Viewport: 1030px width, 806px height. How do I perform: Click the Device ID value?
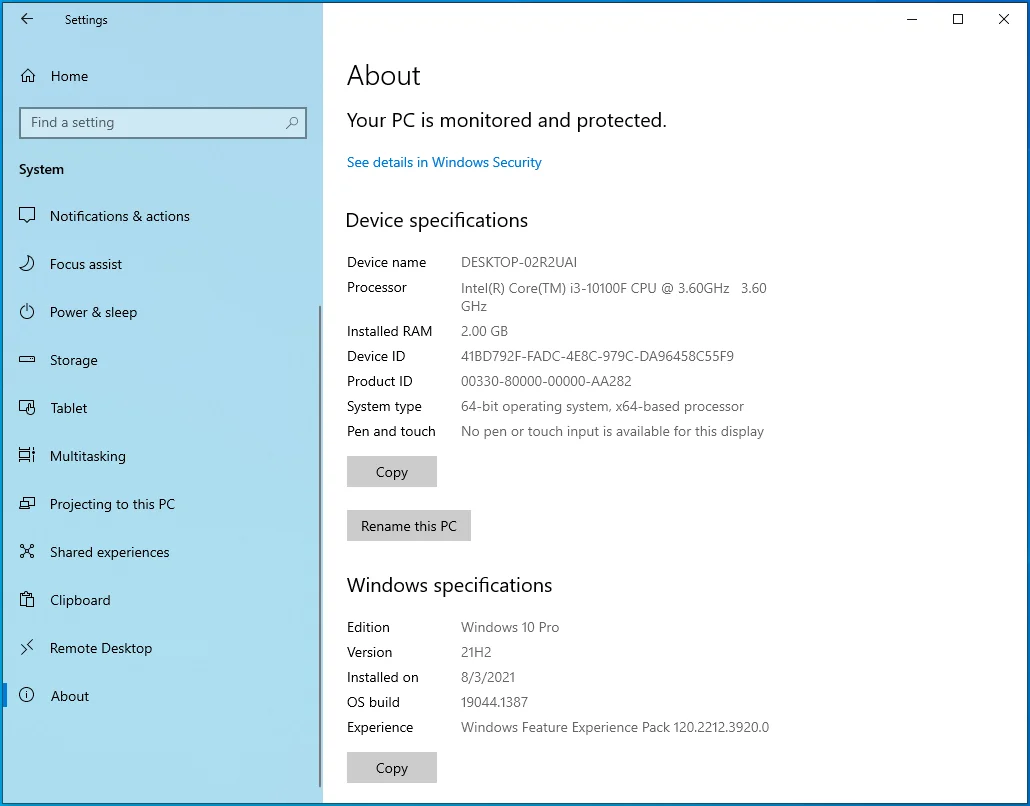pos(597,356)
